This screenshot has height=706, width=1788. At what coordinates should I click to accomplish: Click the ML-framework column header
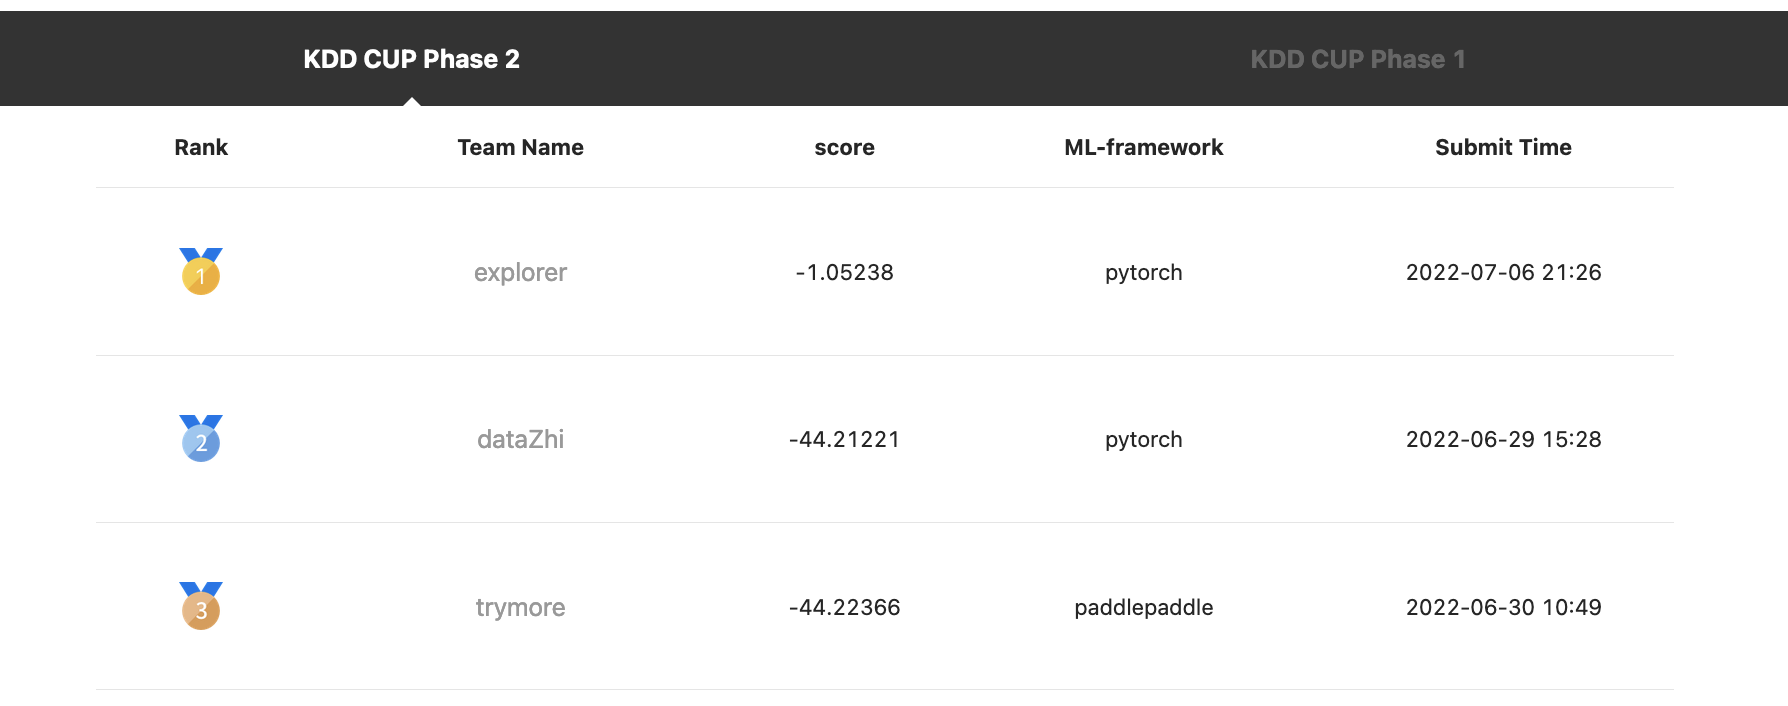click(x=1143, y=147)
